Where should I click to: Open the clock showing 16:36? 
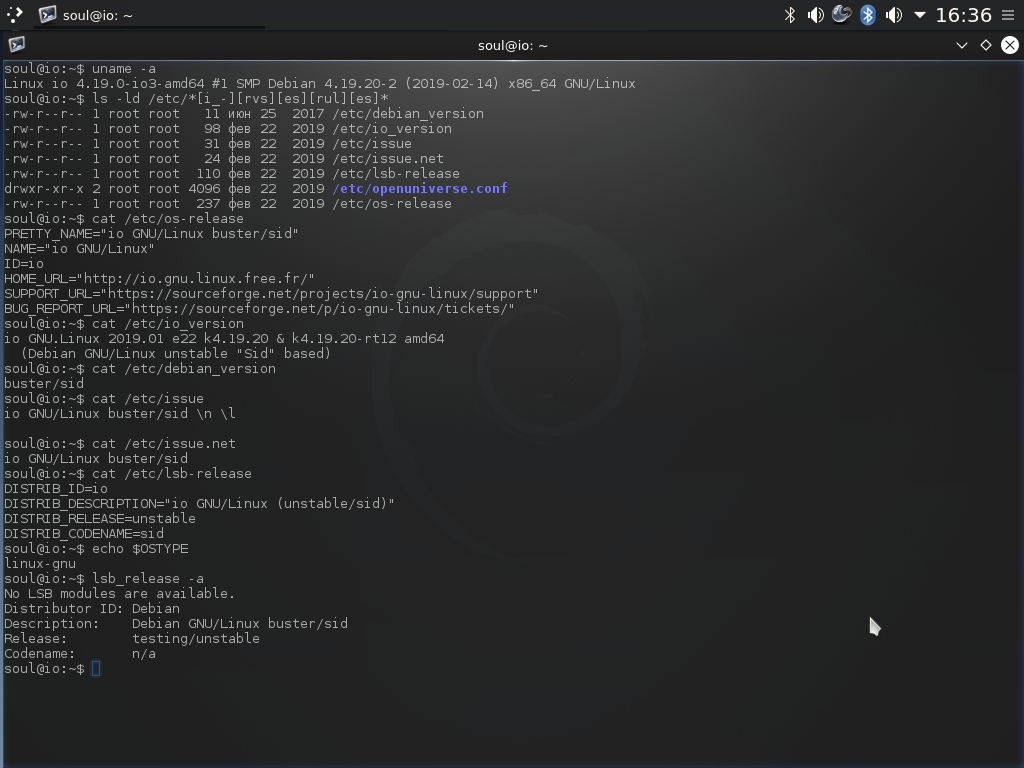[x=963, y=14]
